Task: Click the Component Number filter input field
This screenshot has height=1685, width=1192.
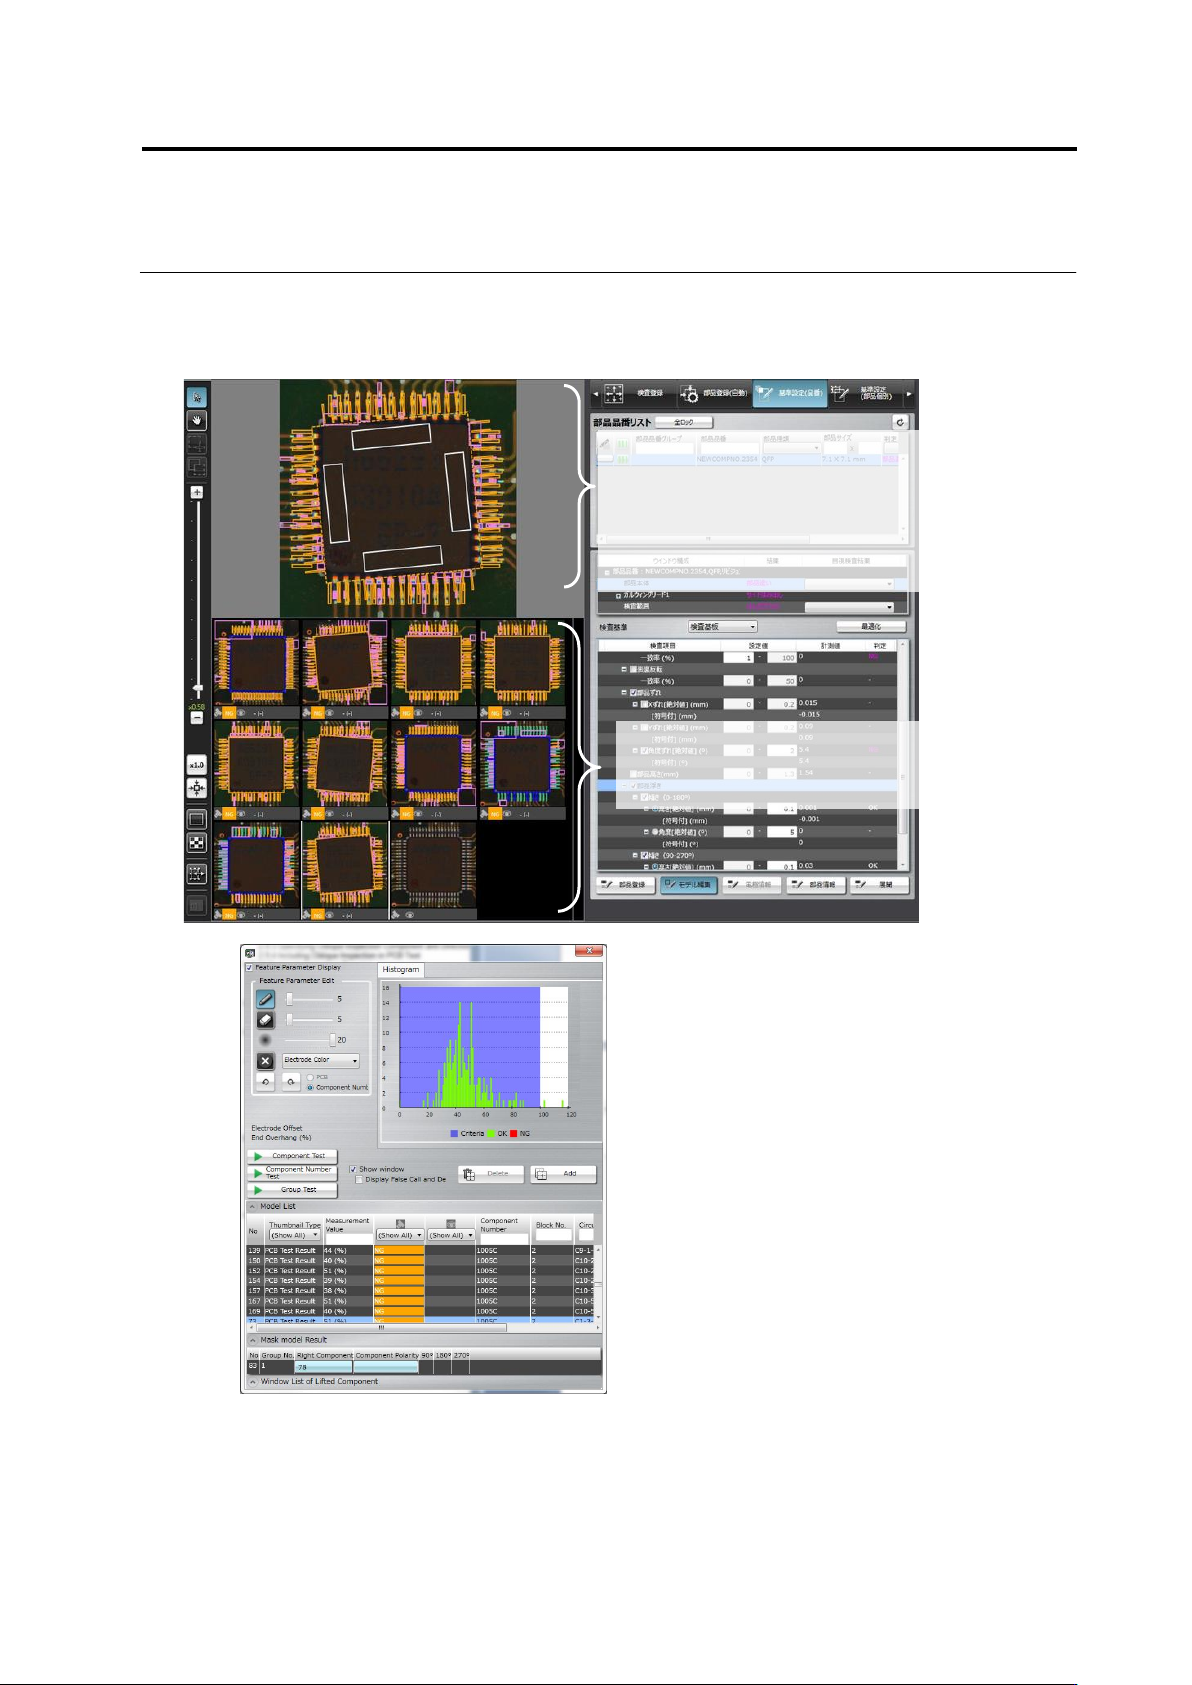Action: tap(503, 1238)
